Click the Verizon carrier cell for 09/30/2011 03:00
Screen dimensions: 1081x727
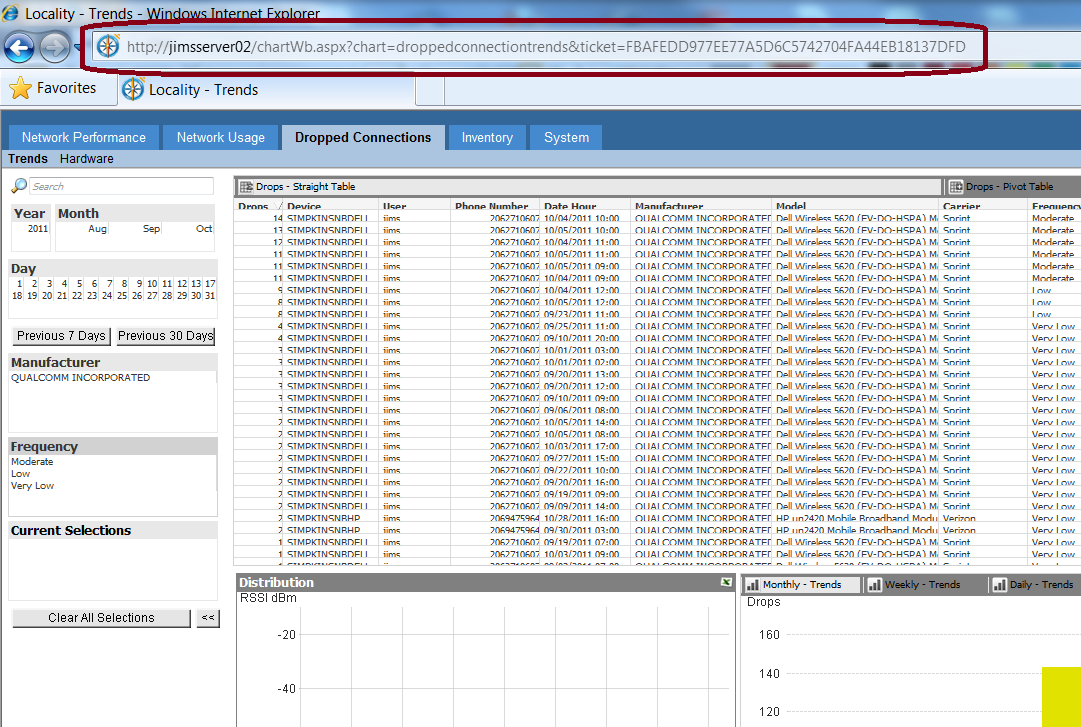coord(959,530)
